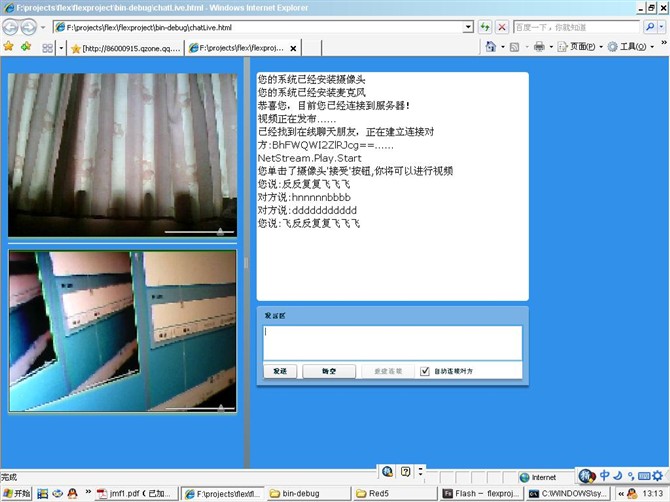Open the IME settings gear icon
This screenshot has height=502, width=670.
(658, 475)
